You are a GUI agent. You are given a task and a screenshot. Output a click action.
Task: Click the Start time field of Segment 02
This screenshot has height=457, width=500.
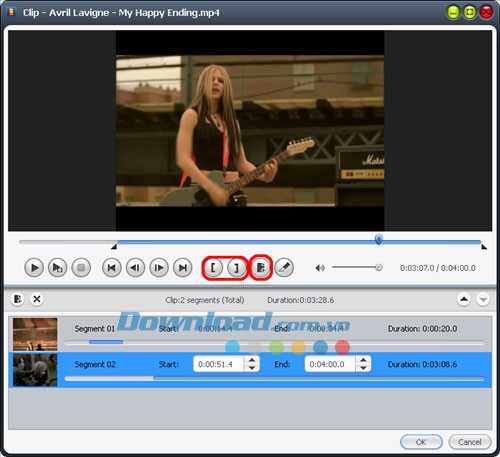click(219, 364)
